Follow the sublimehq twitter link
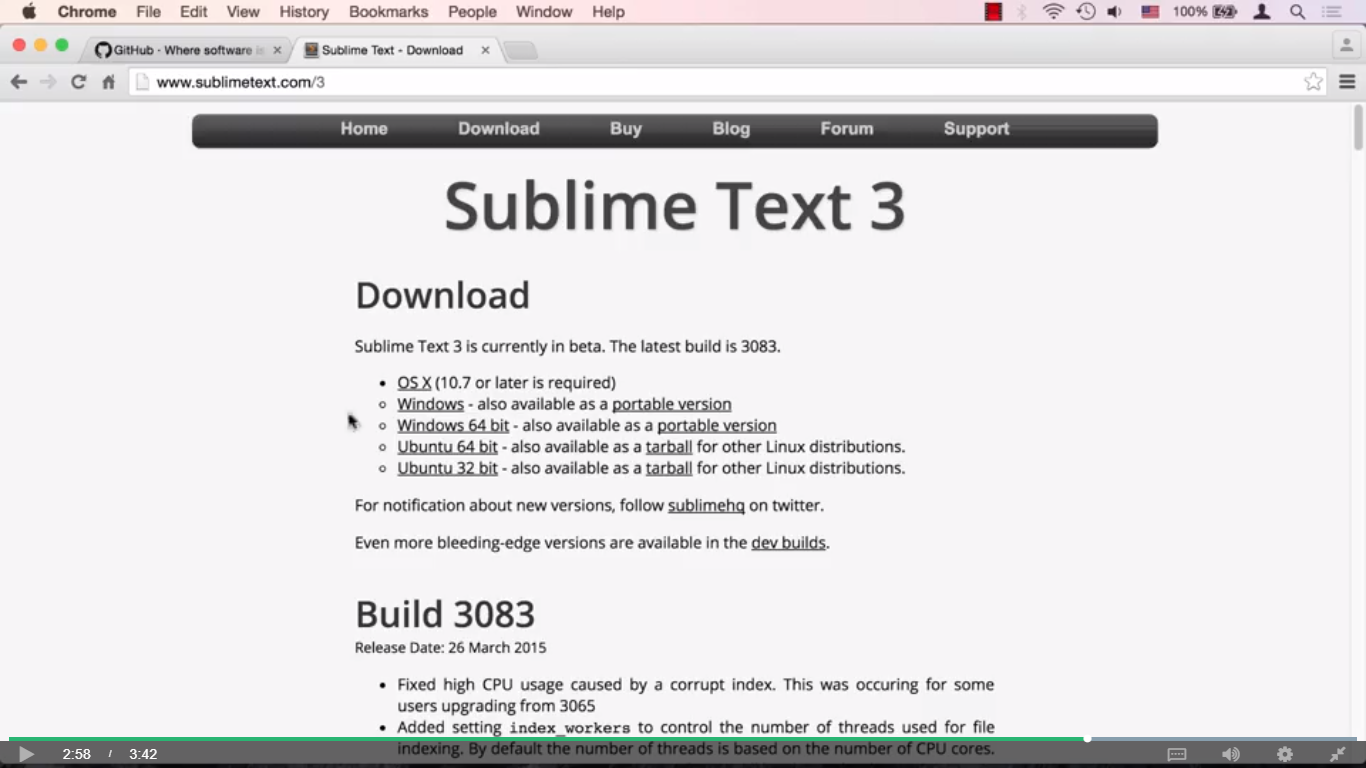The width and height of the screenshot is (1366, 768). 706,506
